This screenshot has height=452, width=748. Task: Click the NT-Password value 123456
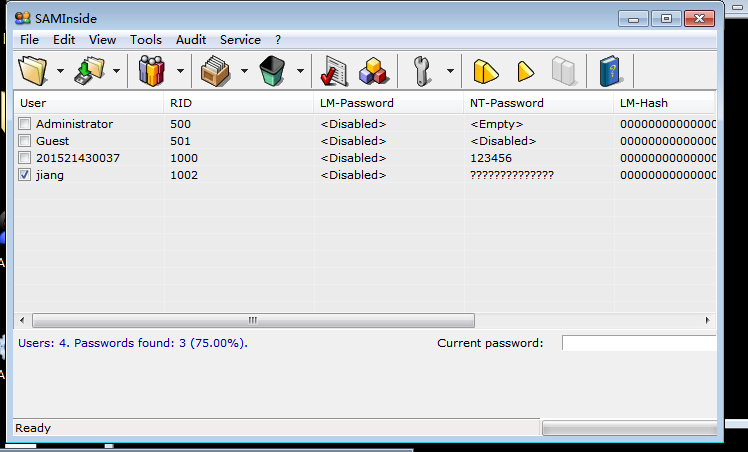490,158
